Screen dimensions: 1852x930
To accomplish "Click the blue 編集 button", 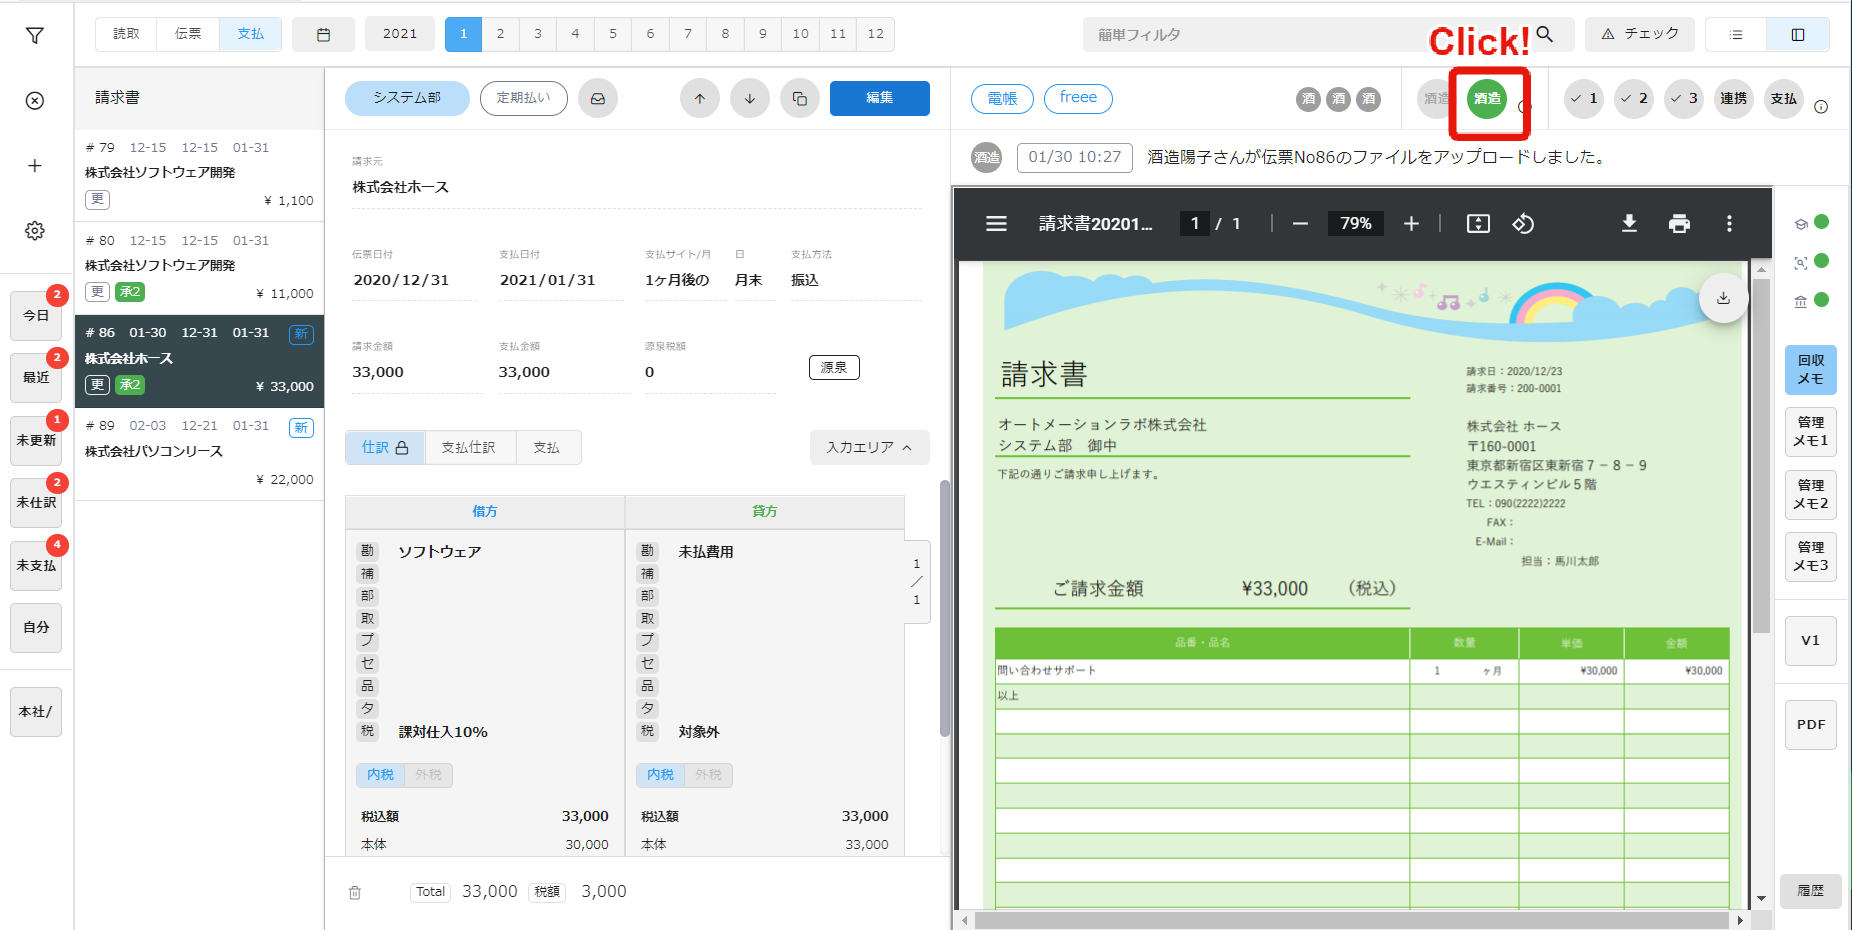I will pos(880,98).
